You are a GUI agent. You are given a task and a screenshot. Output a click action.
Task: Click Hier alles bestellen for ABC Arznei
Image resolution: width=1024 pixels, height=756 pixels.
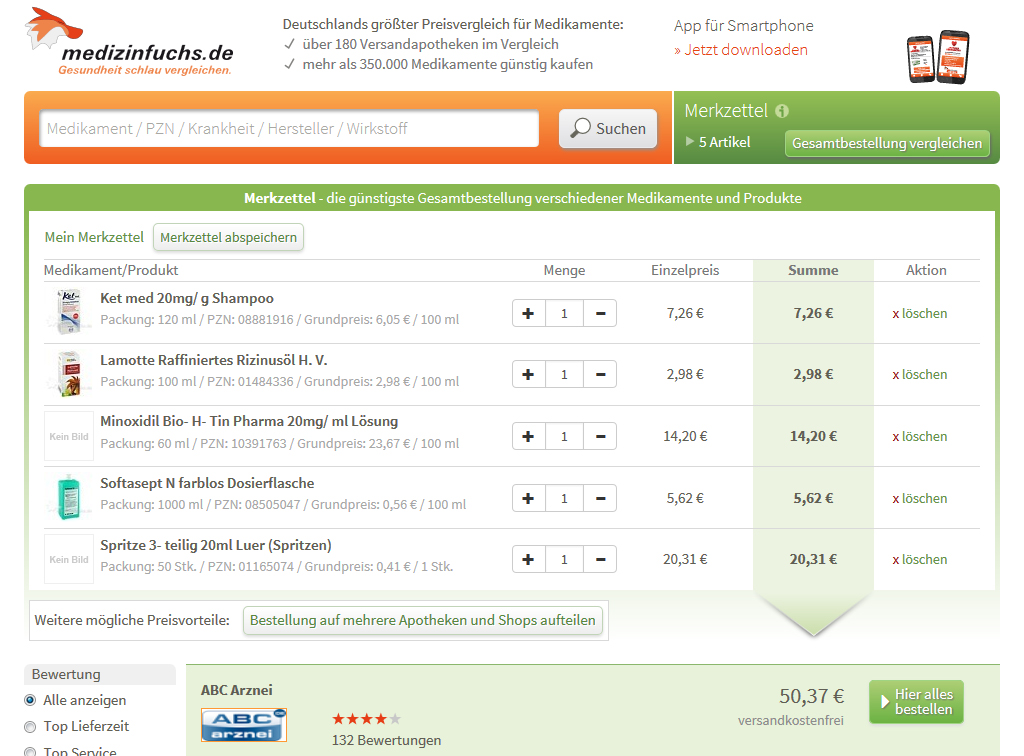(x=916, y=702)
